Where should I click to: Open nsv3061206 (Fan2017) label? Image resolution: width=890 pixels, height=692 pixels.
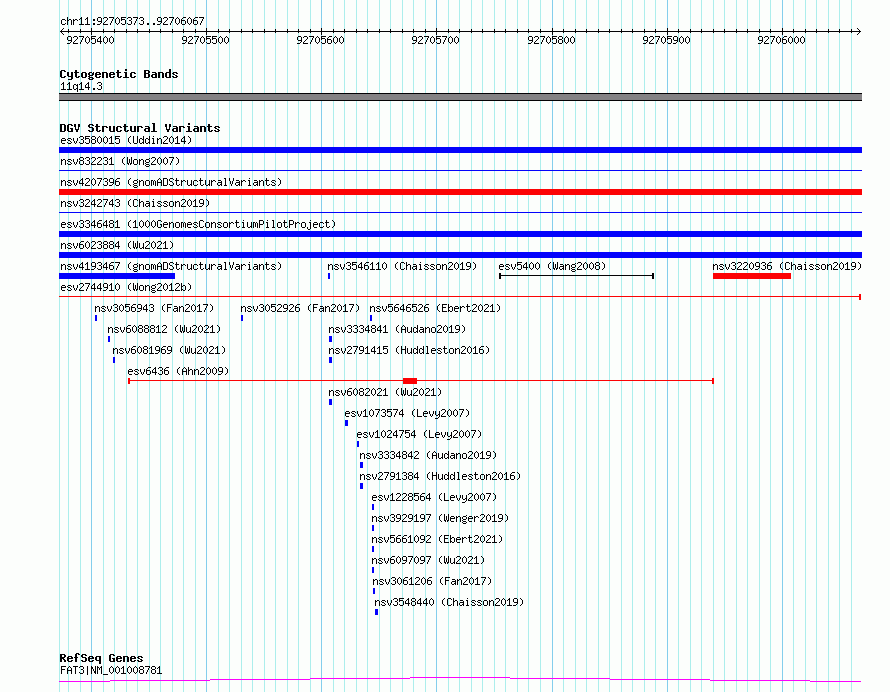[432, 581]
